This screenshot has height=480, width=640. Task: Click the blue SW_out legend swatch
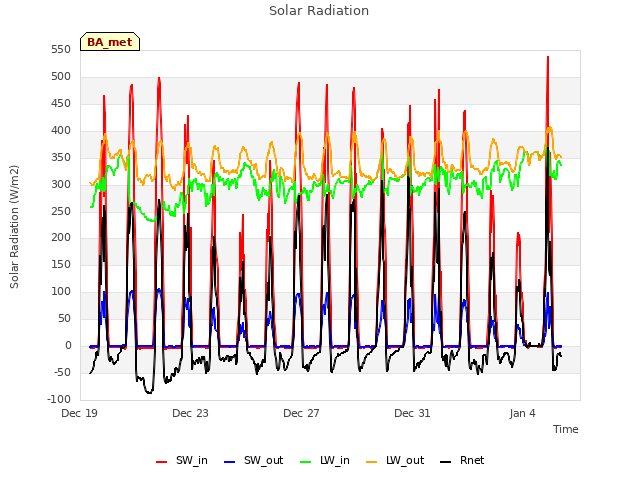click(x=230, y=462)
